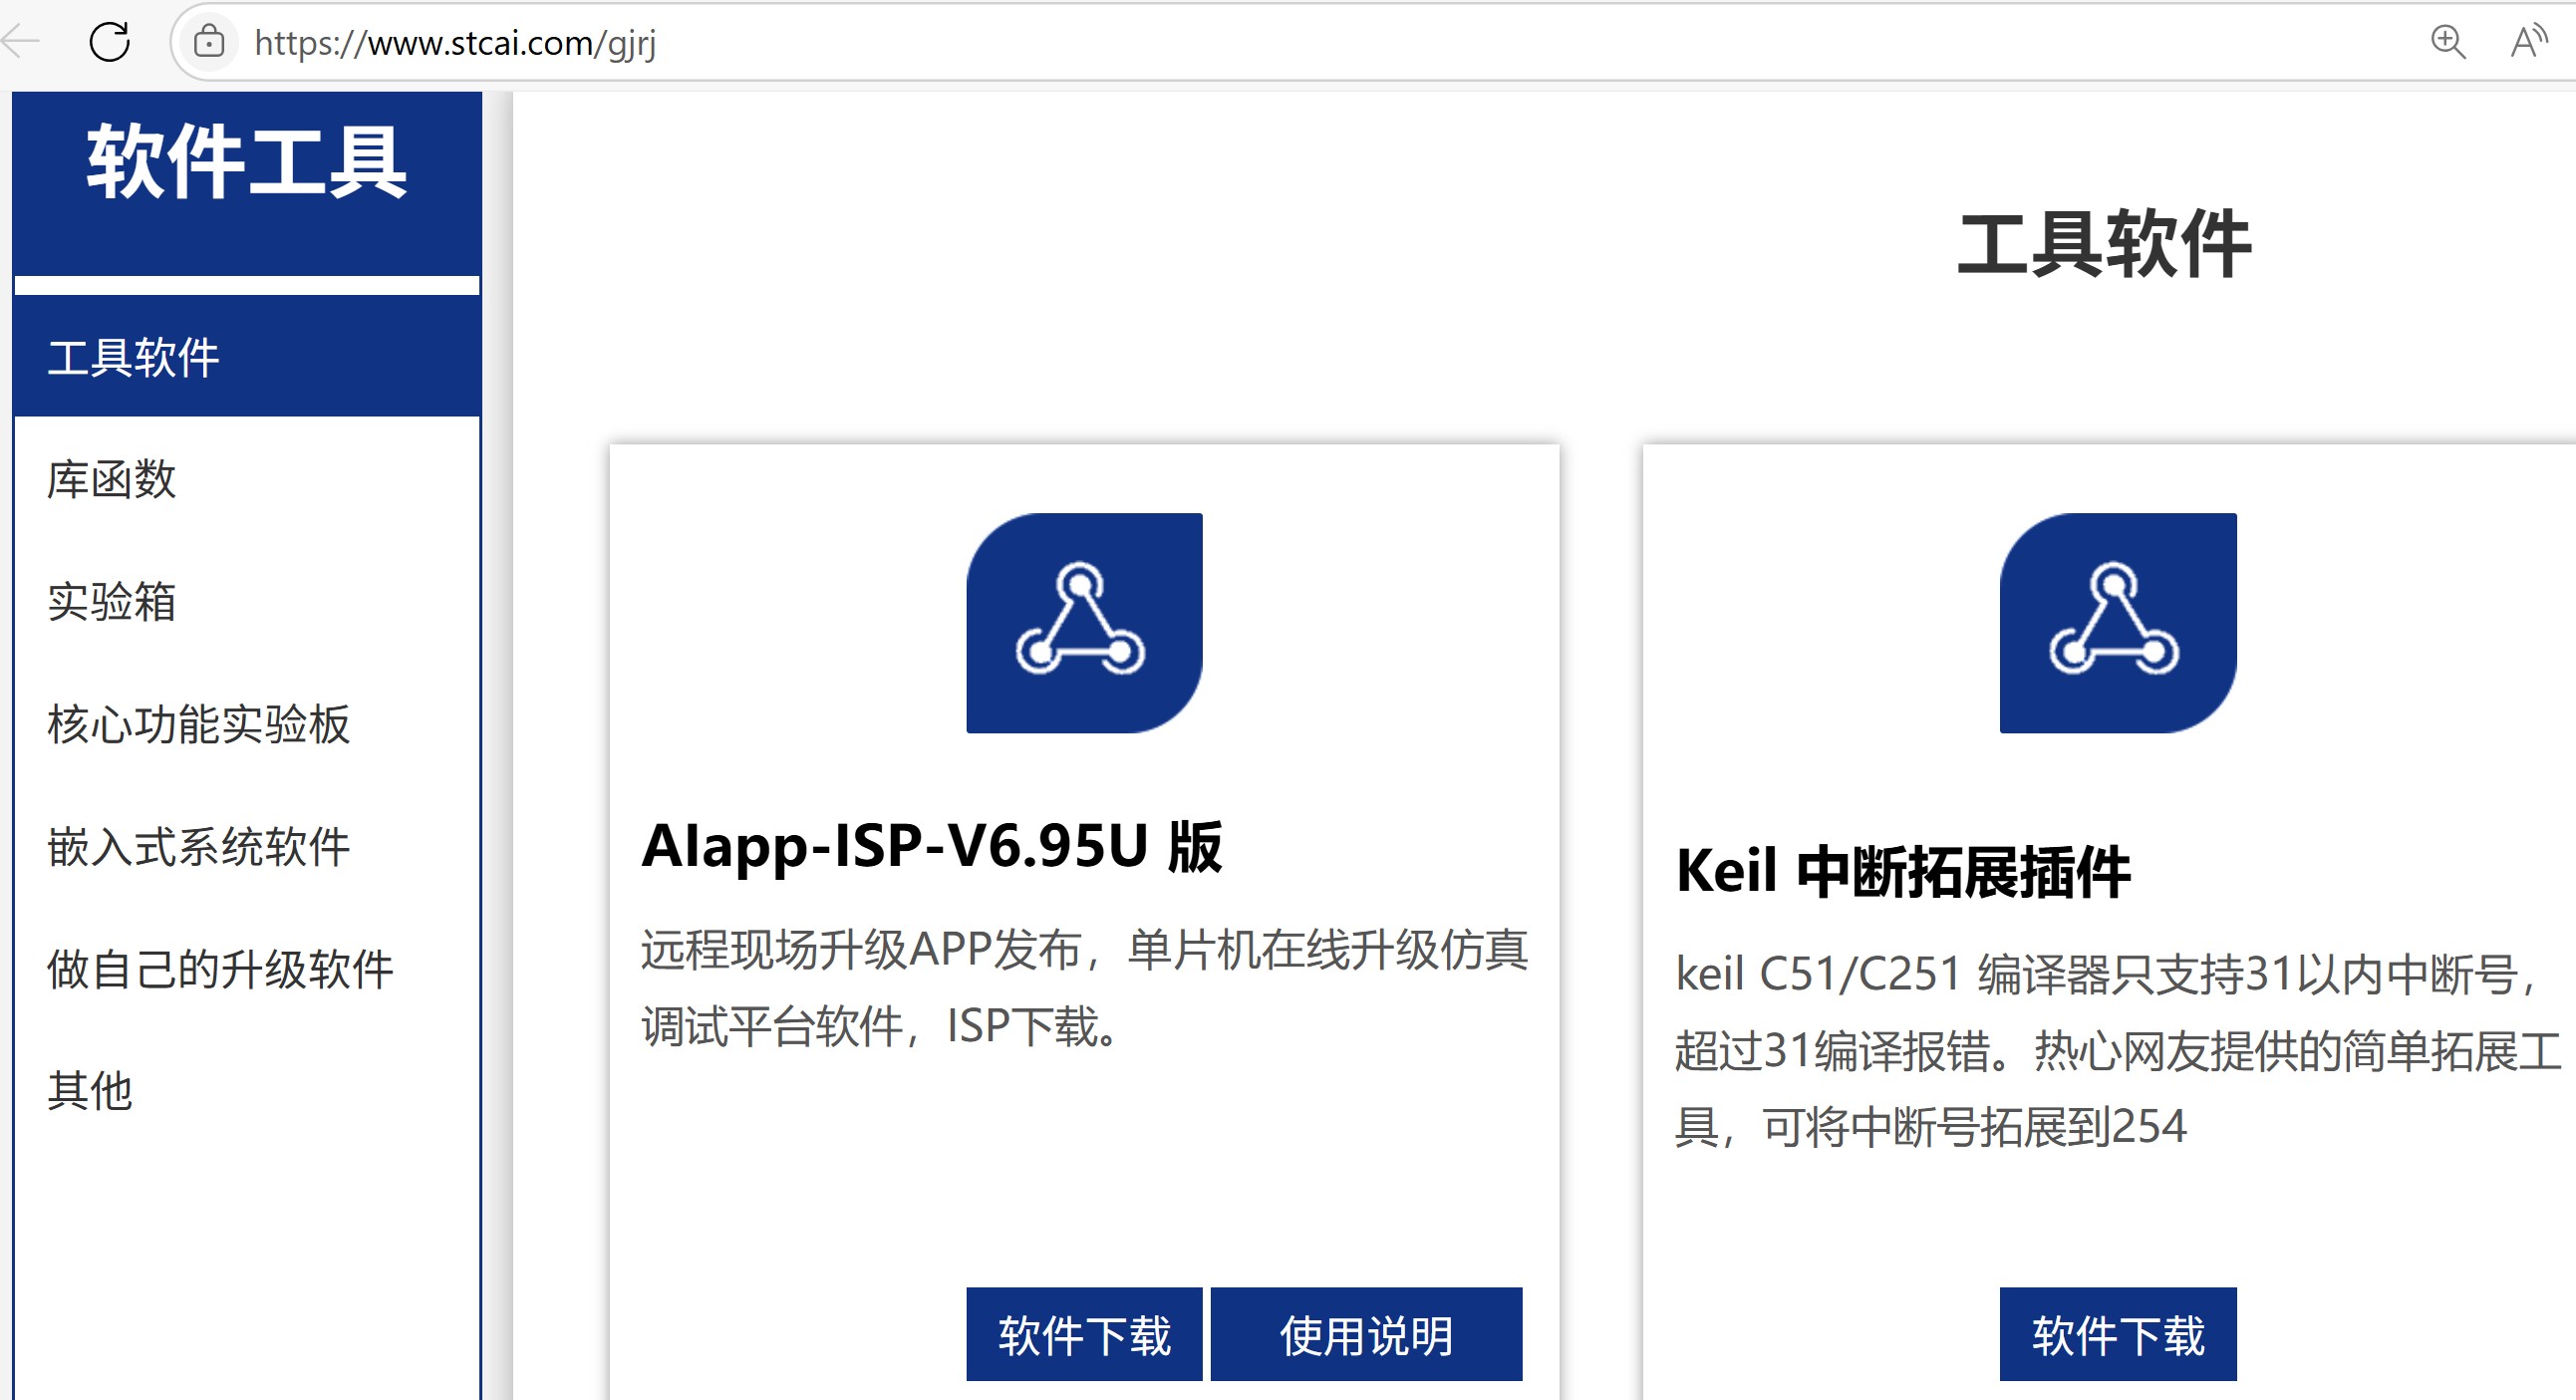Download AIapp-ISP-V6.95U via 软件下载
This screenshot has width=2576, height=1400.
point(1084,1334)
